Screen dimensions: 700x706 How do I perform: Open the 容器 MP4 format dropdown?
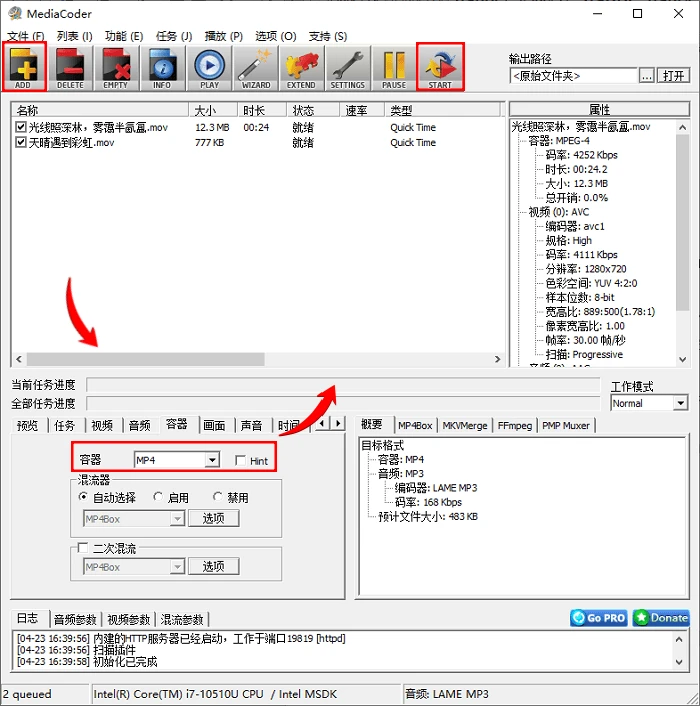click(212, 460)
